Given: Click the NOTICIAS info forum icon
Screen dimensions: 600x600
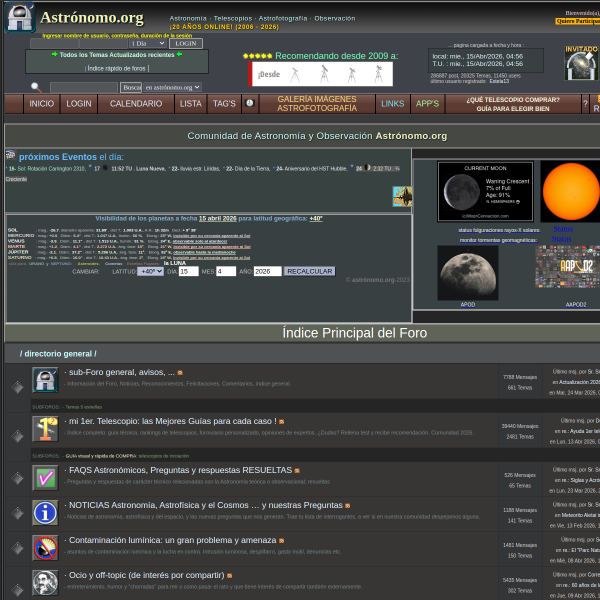Looking at the screenshot, I should coord(45,513).
